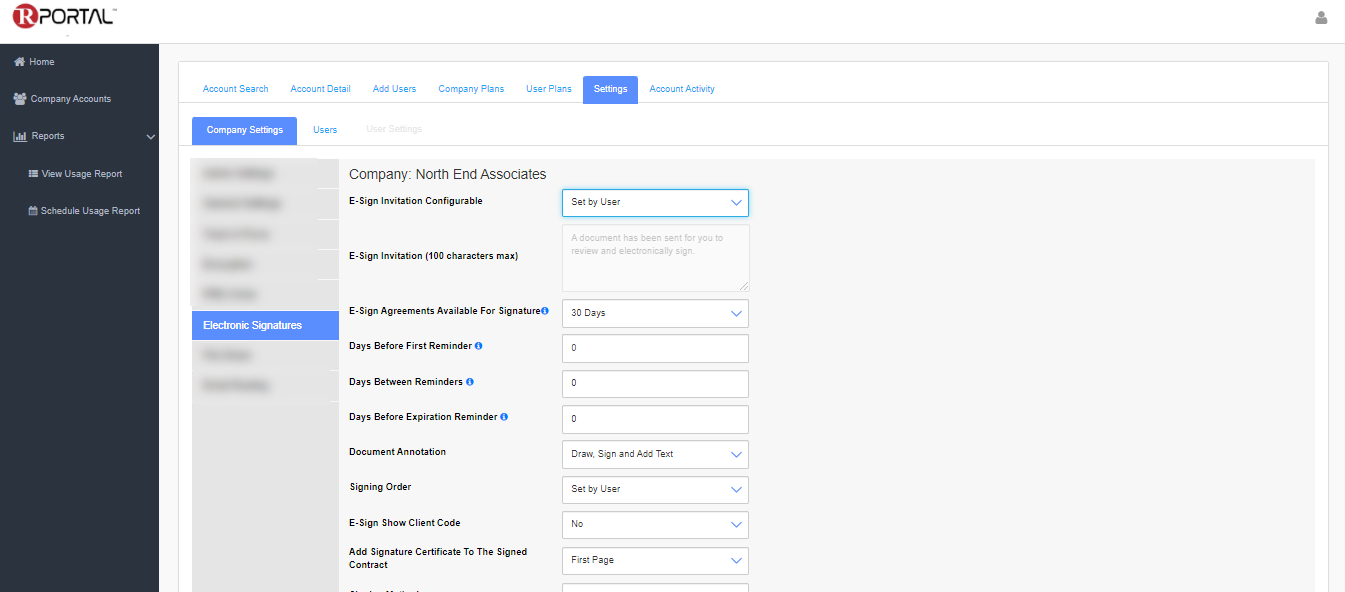This screenshot has height=592, width=1345.
Task: Open E-Sign Show Client Code dropdown
Action: click(x=655, y=525)
